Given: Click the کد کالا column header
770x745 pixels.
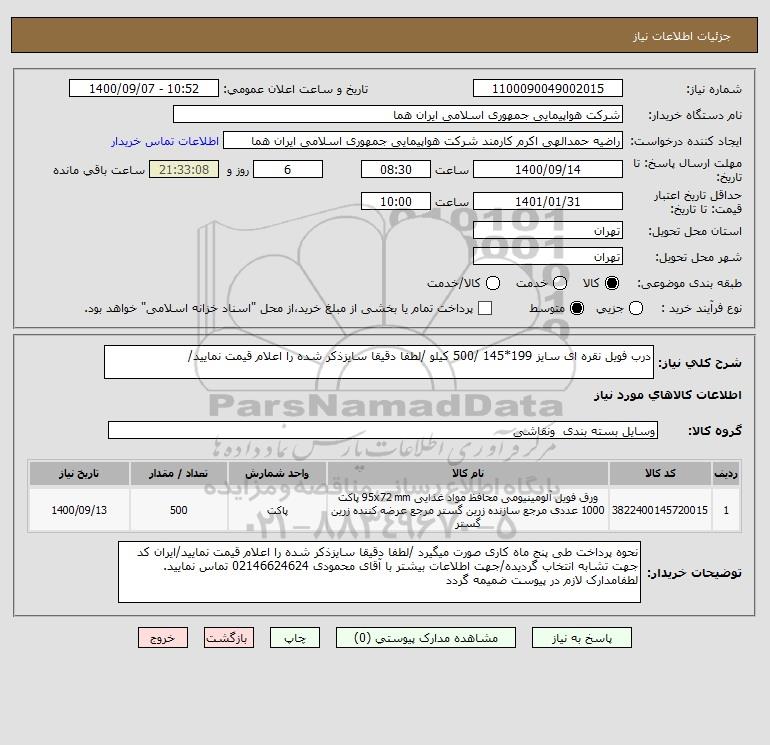Looking at the screenshot, I should coord(660,473).
